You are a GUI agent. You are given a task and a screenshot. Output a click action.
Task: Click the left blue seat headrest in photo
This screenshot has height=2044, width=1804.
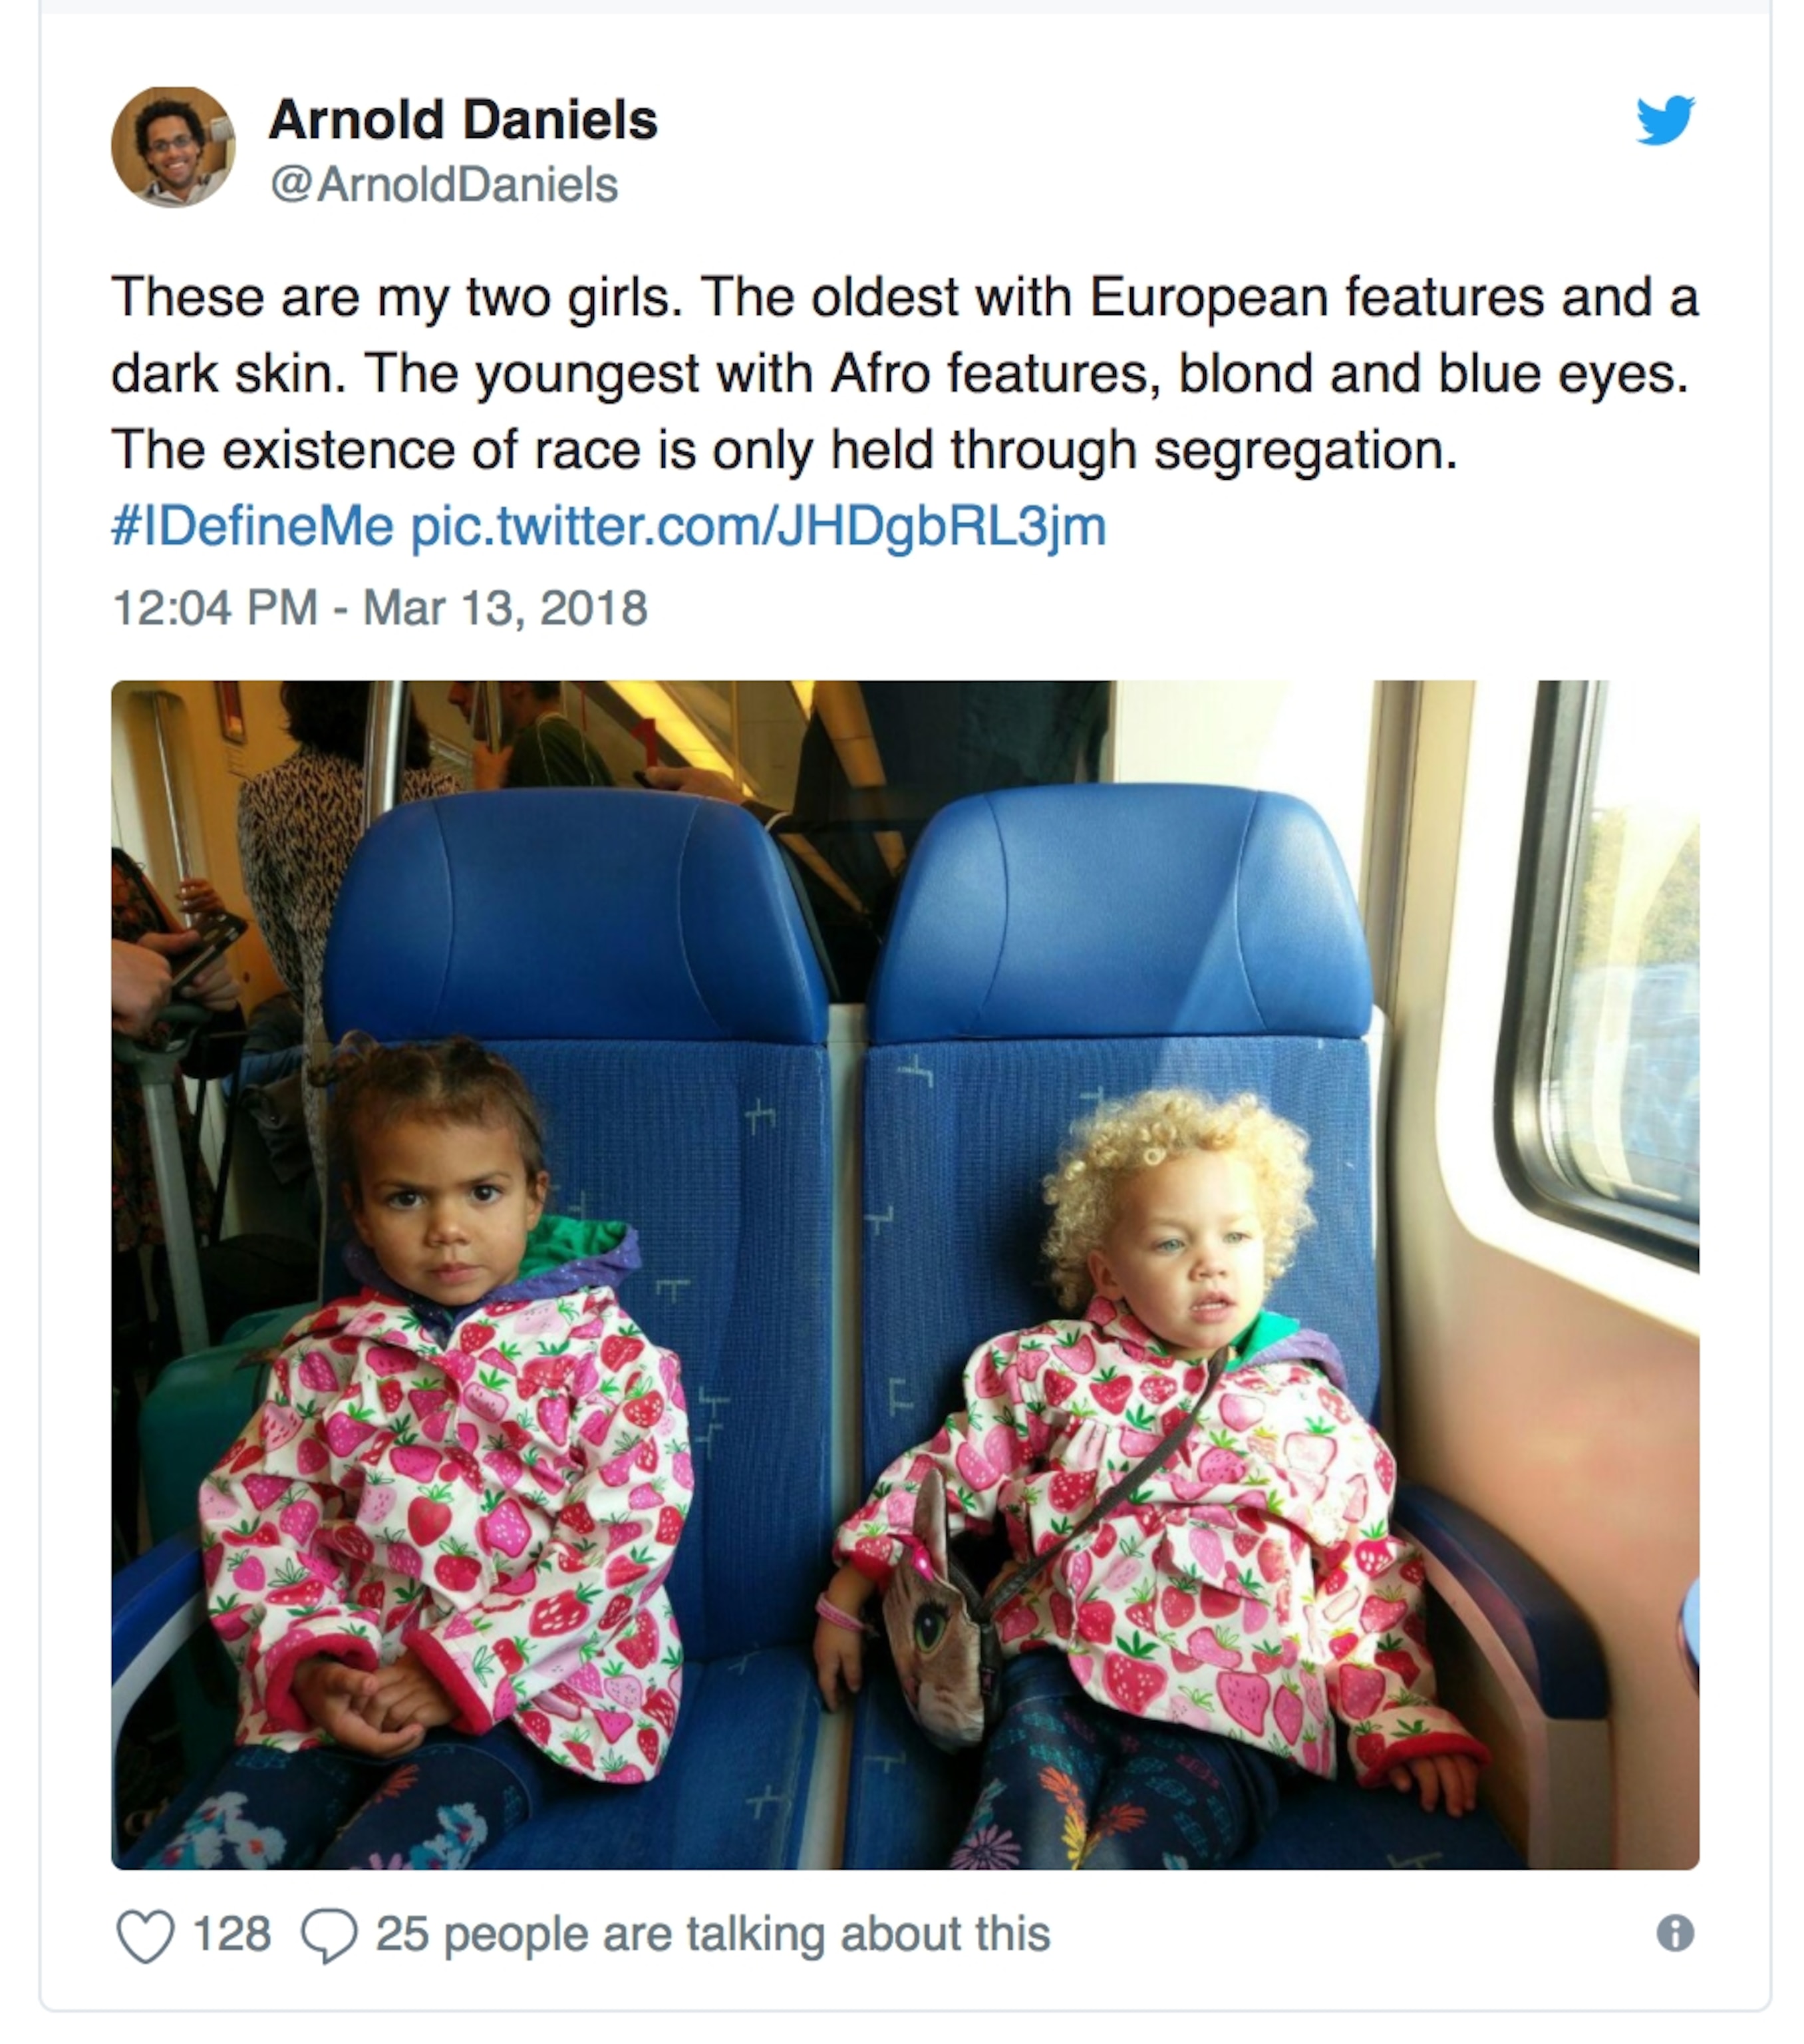[575, 918]
